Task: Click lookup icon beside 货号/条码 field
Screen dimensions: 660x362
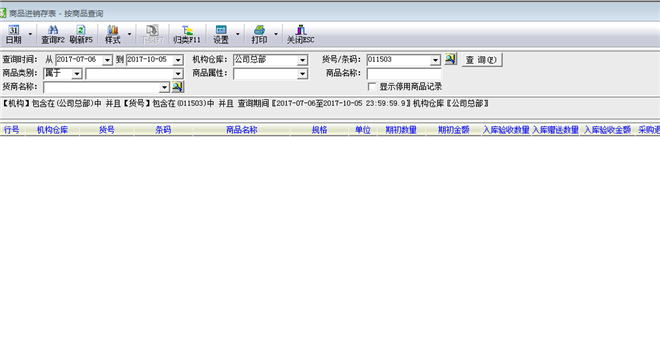Action: [x=450, y=59]
